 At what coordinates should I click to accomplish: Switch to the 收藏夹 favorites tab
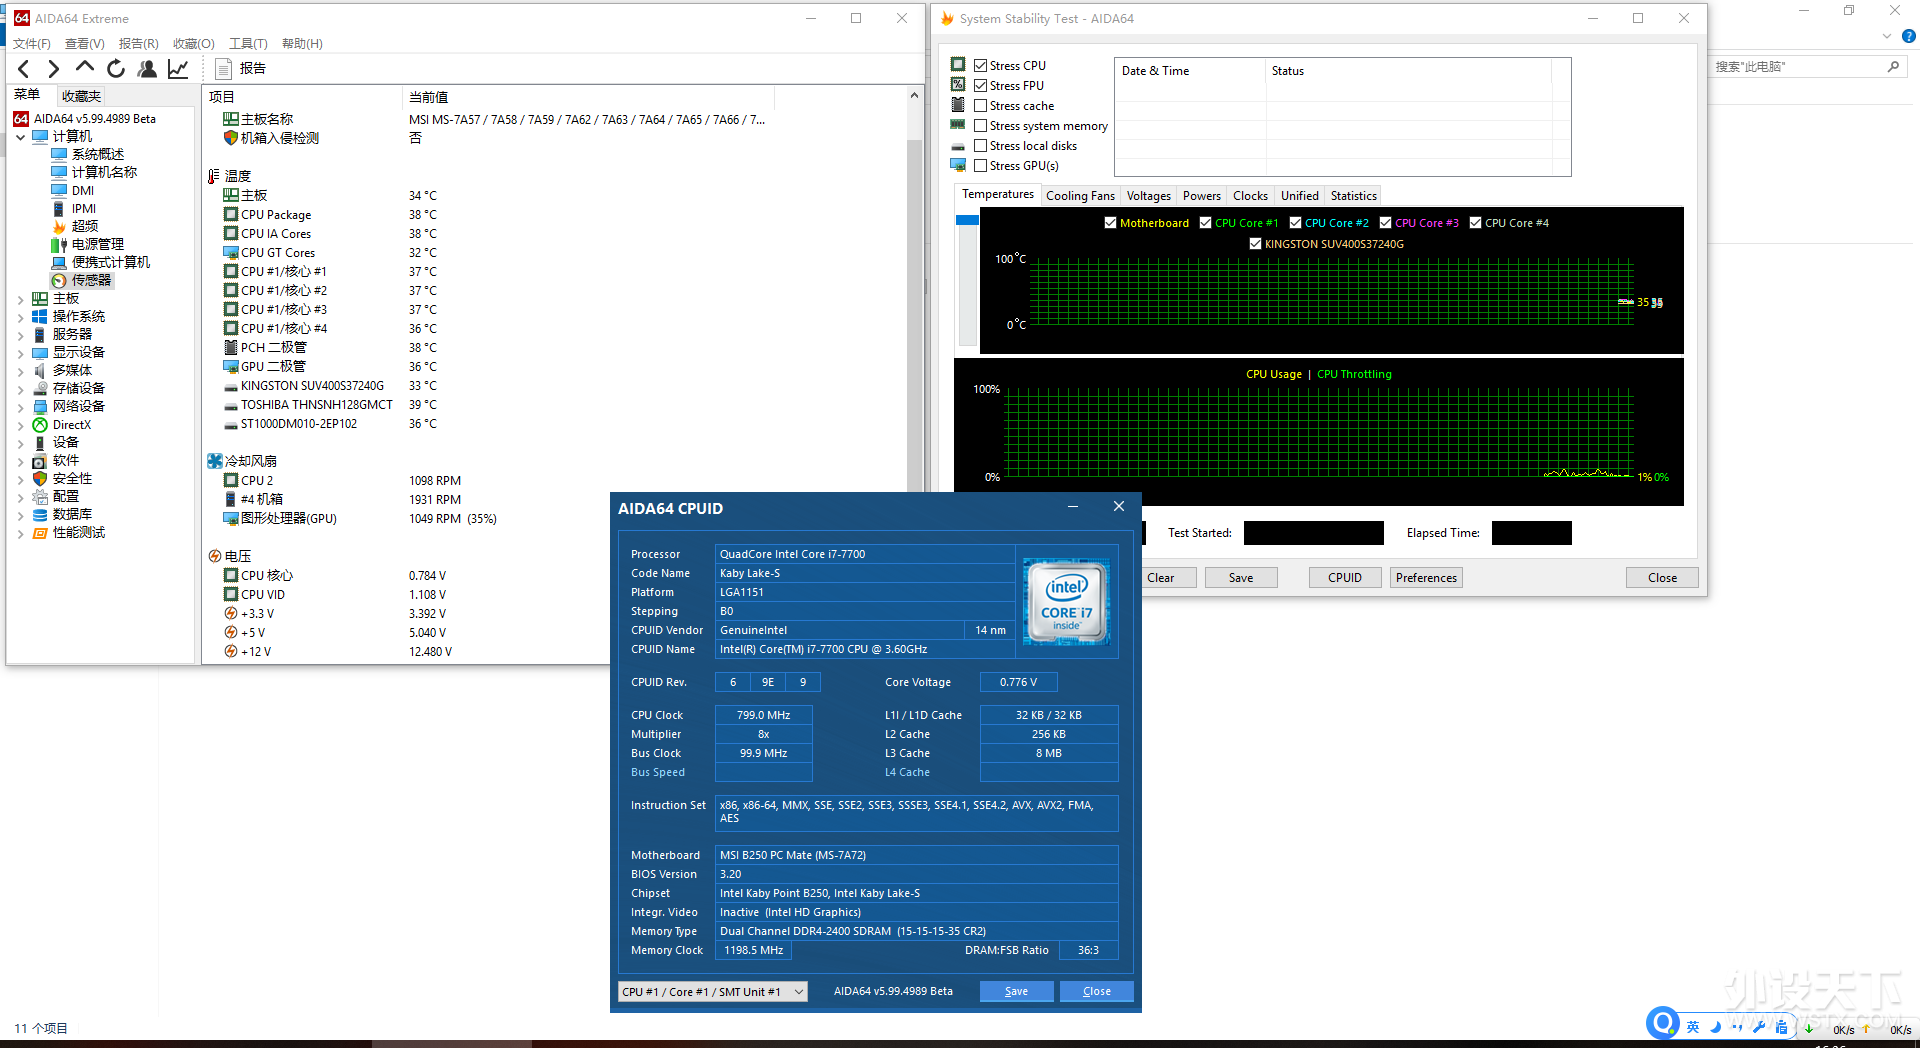(80, 96)
